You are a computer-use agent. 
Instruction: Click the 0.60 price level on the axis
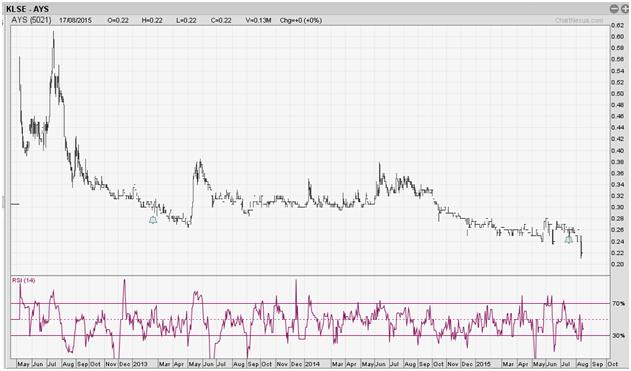617,37
